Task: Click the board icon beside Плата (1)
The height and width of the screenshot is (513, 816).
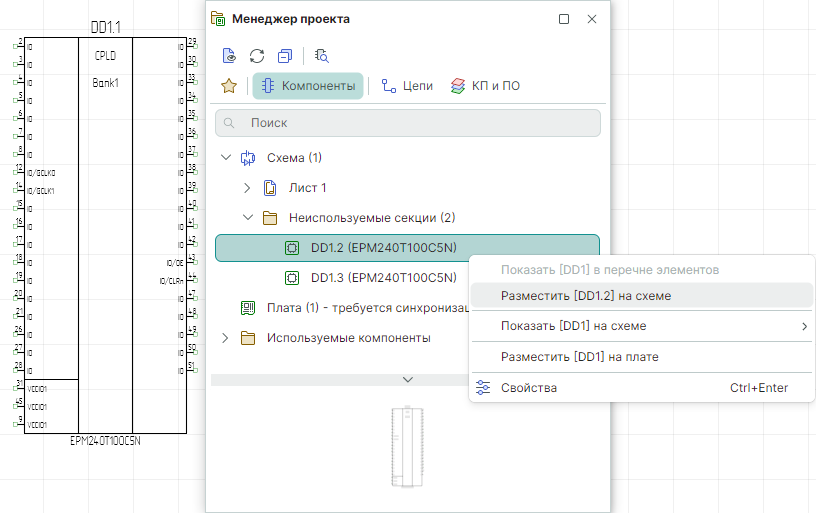Action: pyautogui.click(x=248, y=308)
